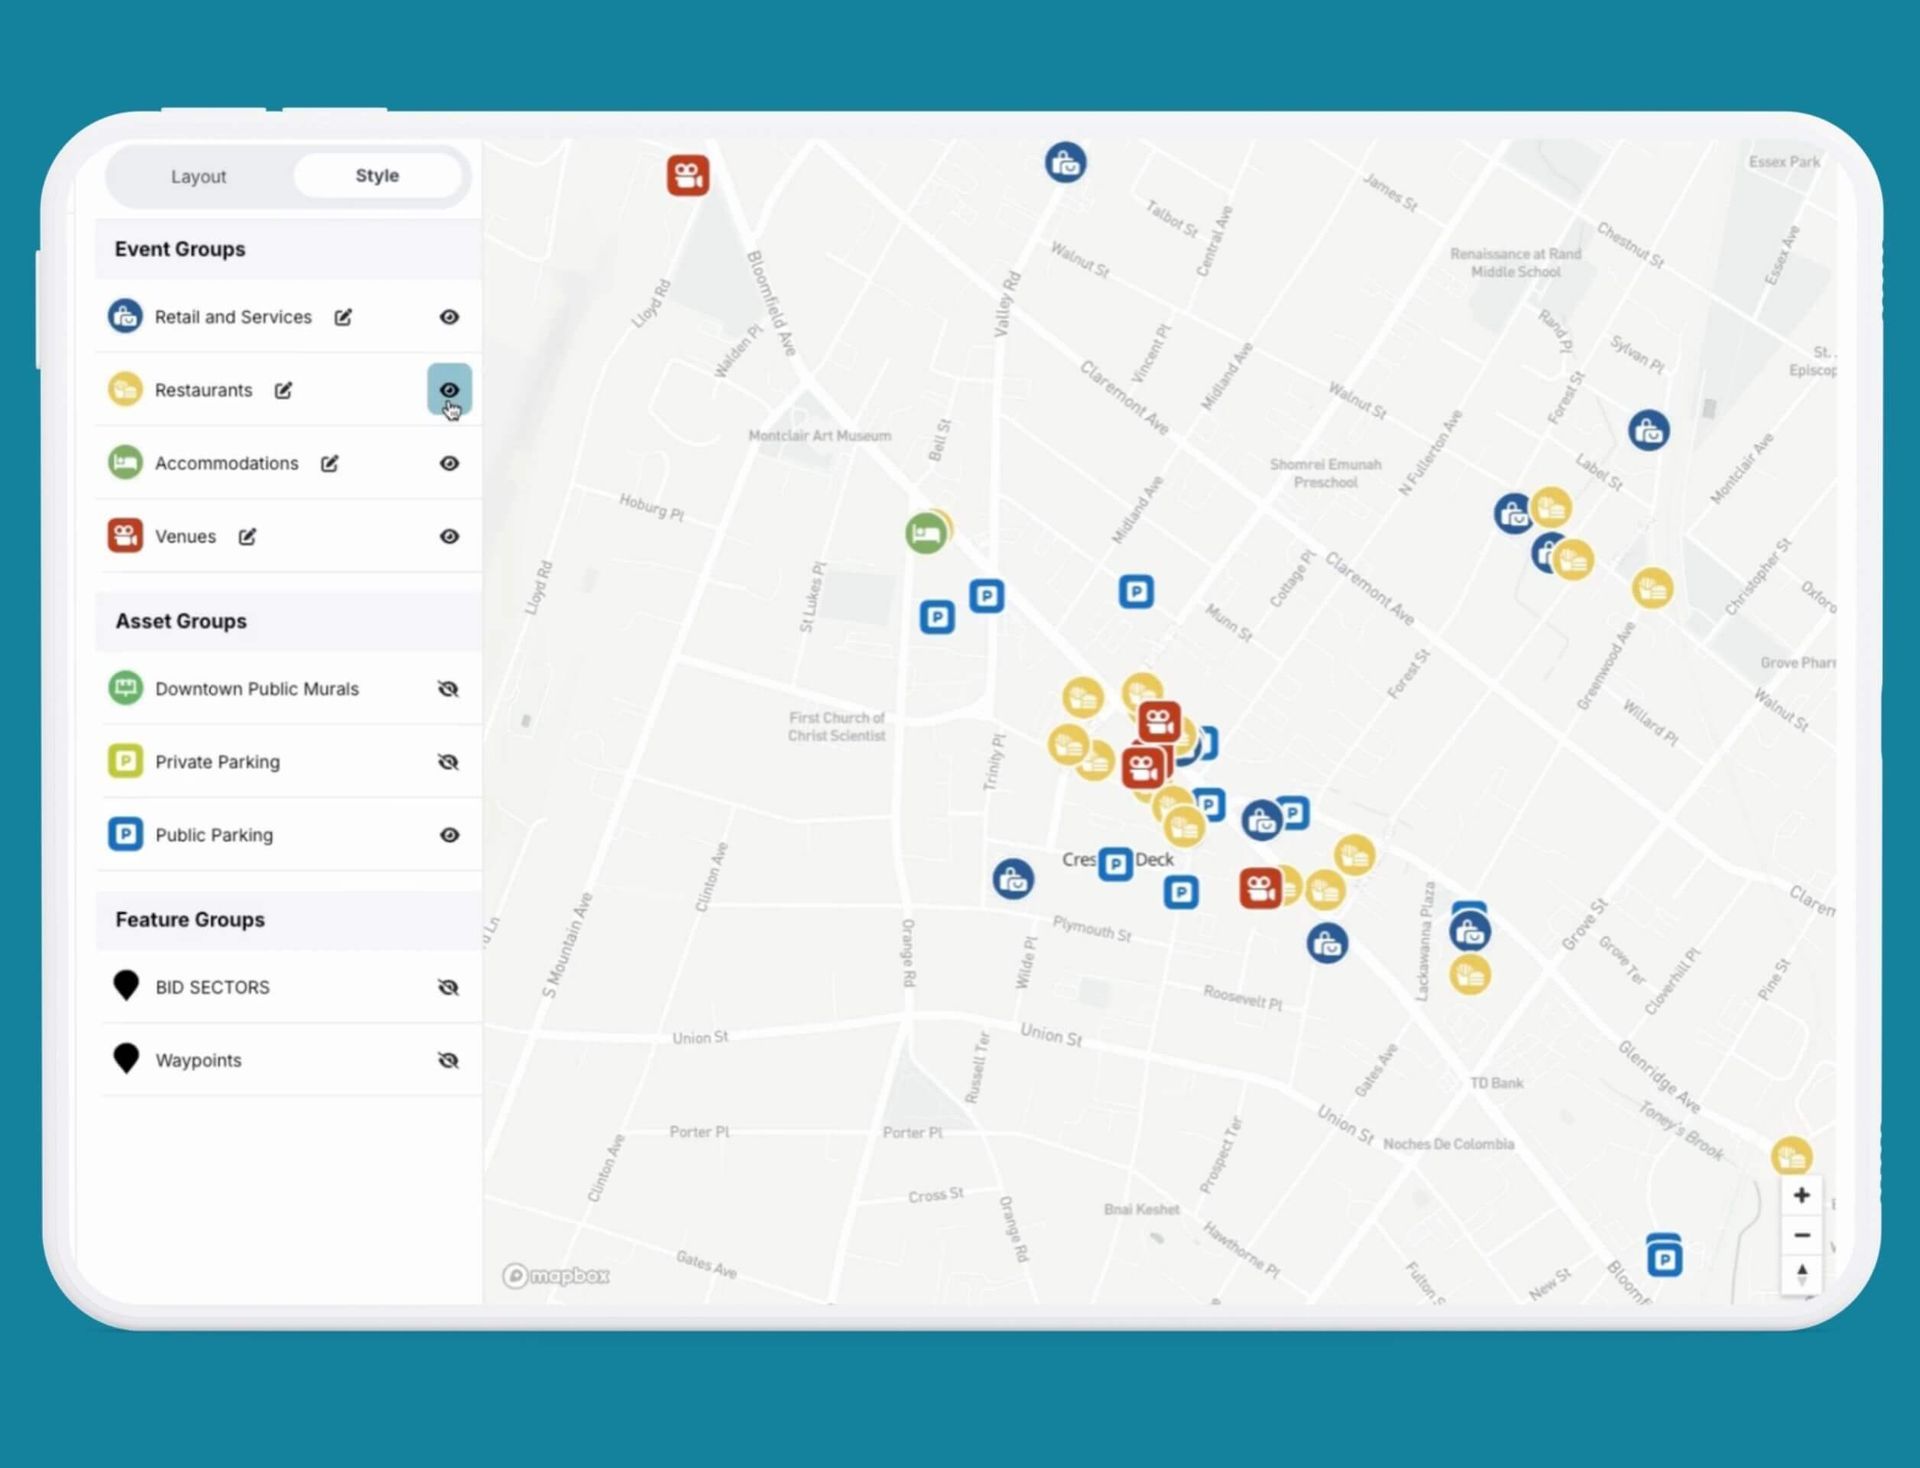
Task: Click the Retail and Services group icon
Action: click(x=125, y=316)
